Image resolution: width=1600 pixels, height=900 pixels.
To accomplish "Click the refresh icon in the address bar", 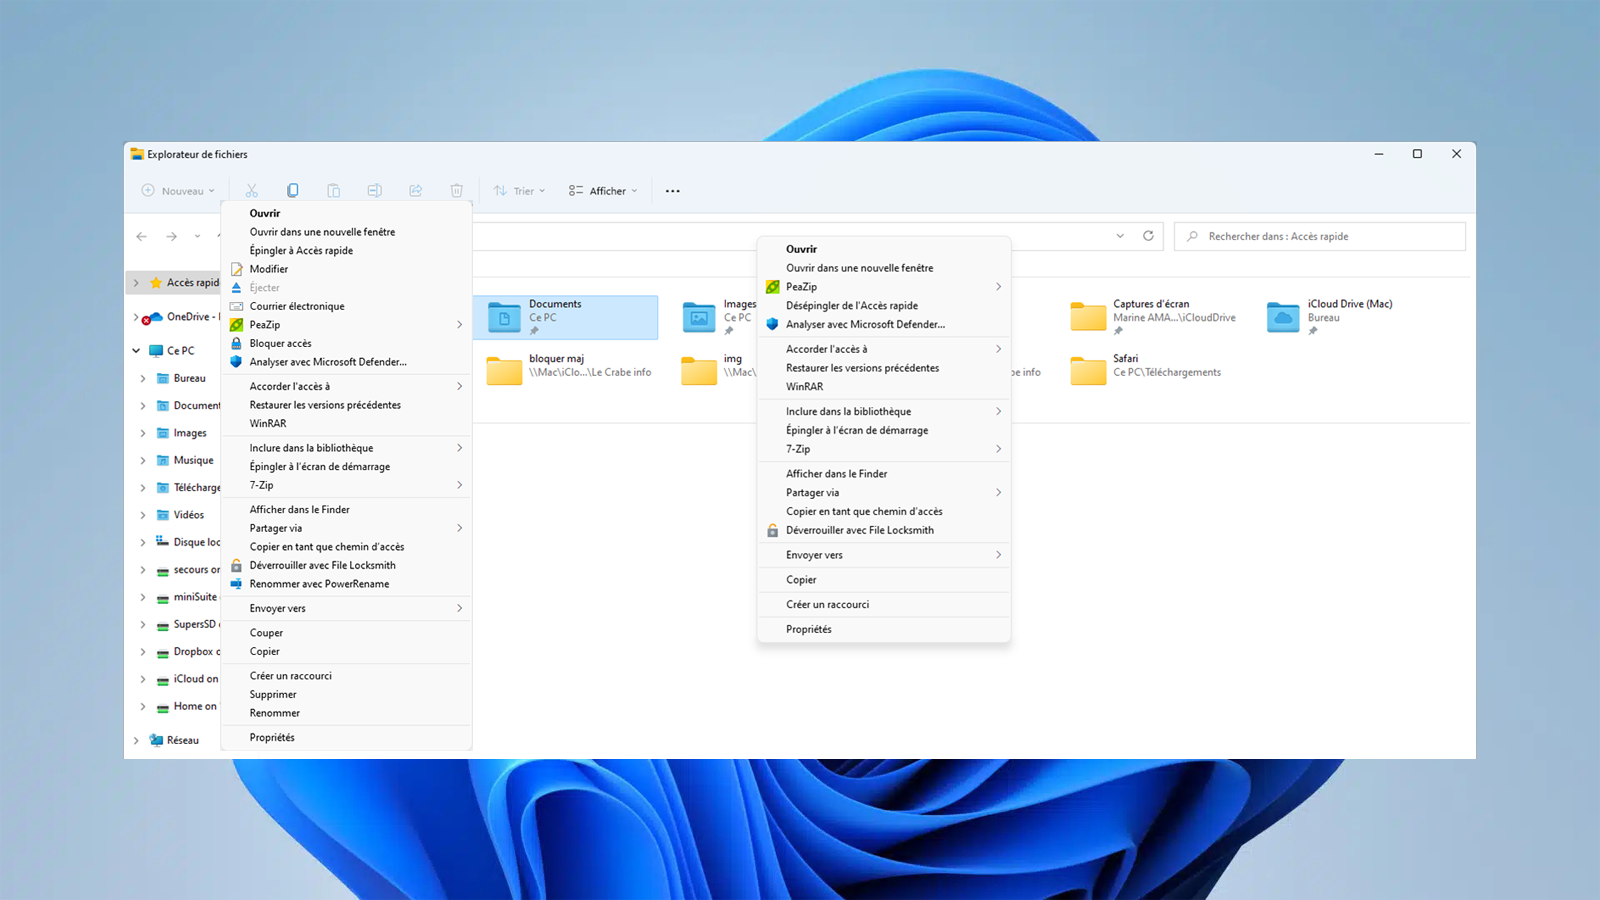I will pos(1148,236).
